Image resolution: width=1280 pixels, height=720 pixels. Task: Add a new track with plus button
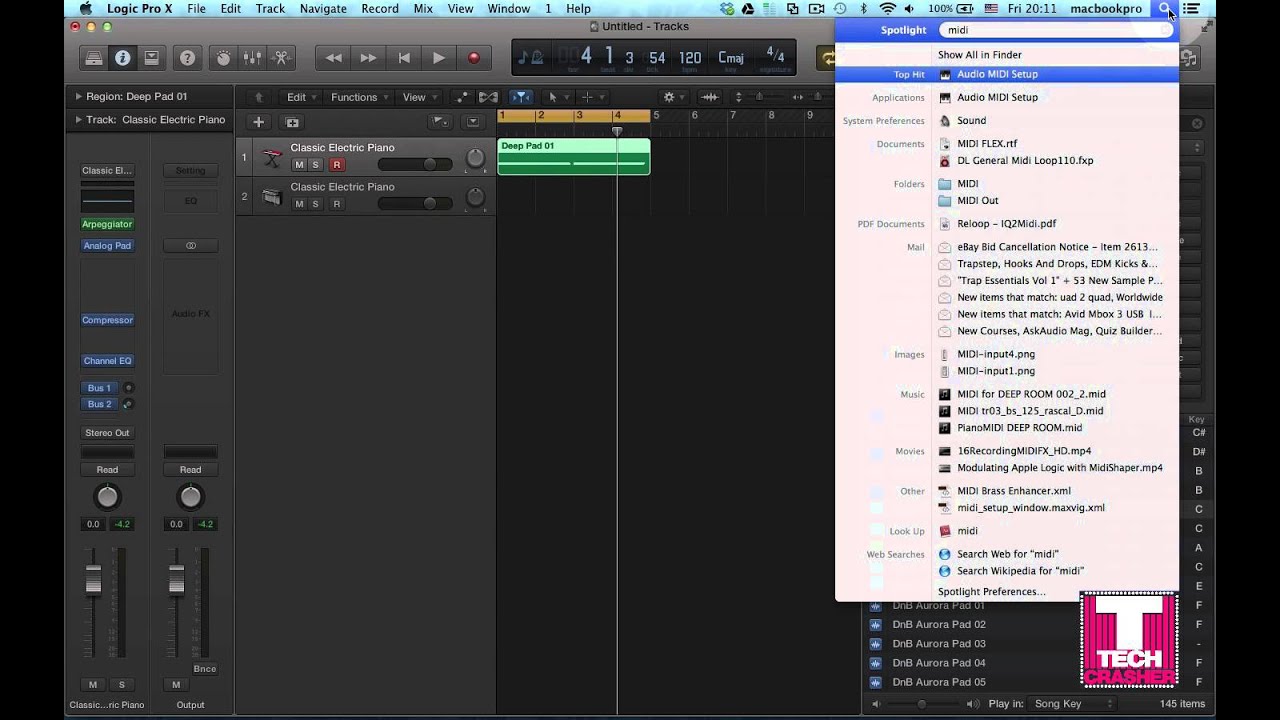click(258, 122)
